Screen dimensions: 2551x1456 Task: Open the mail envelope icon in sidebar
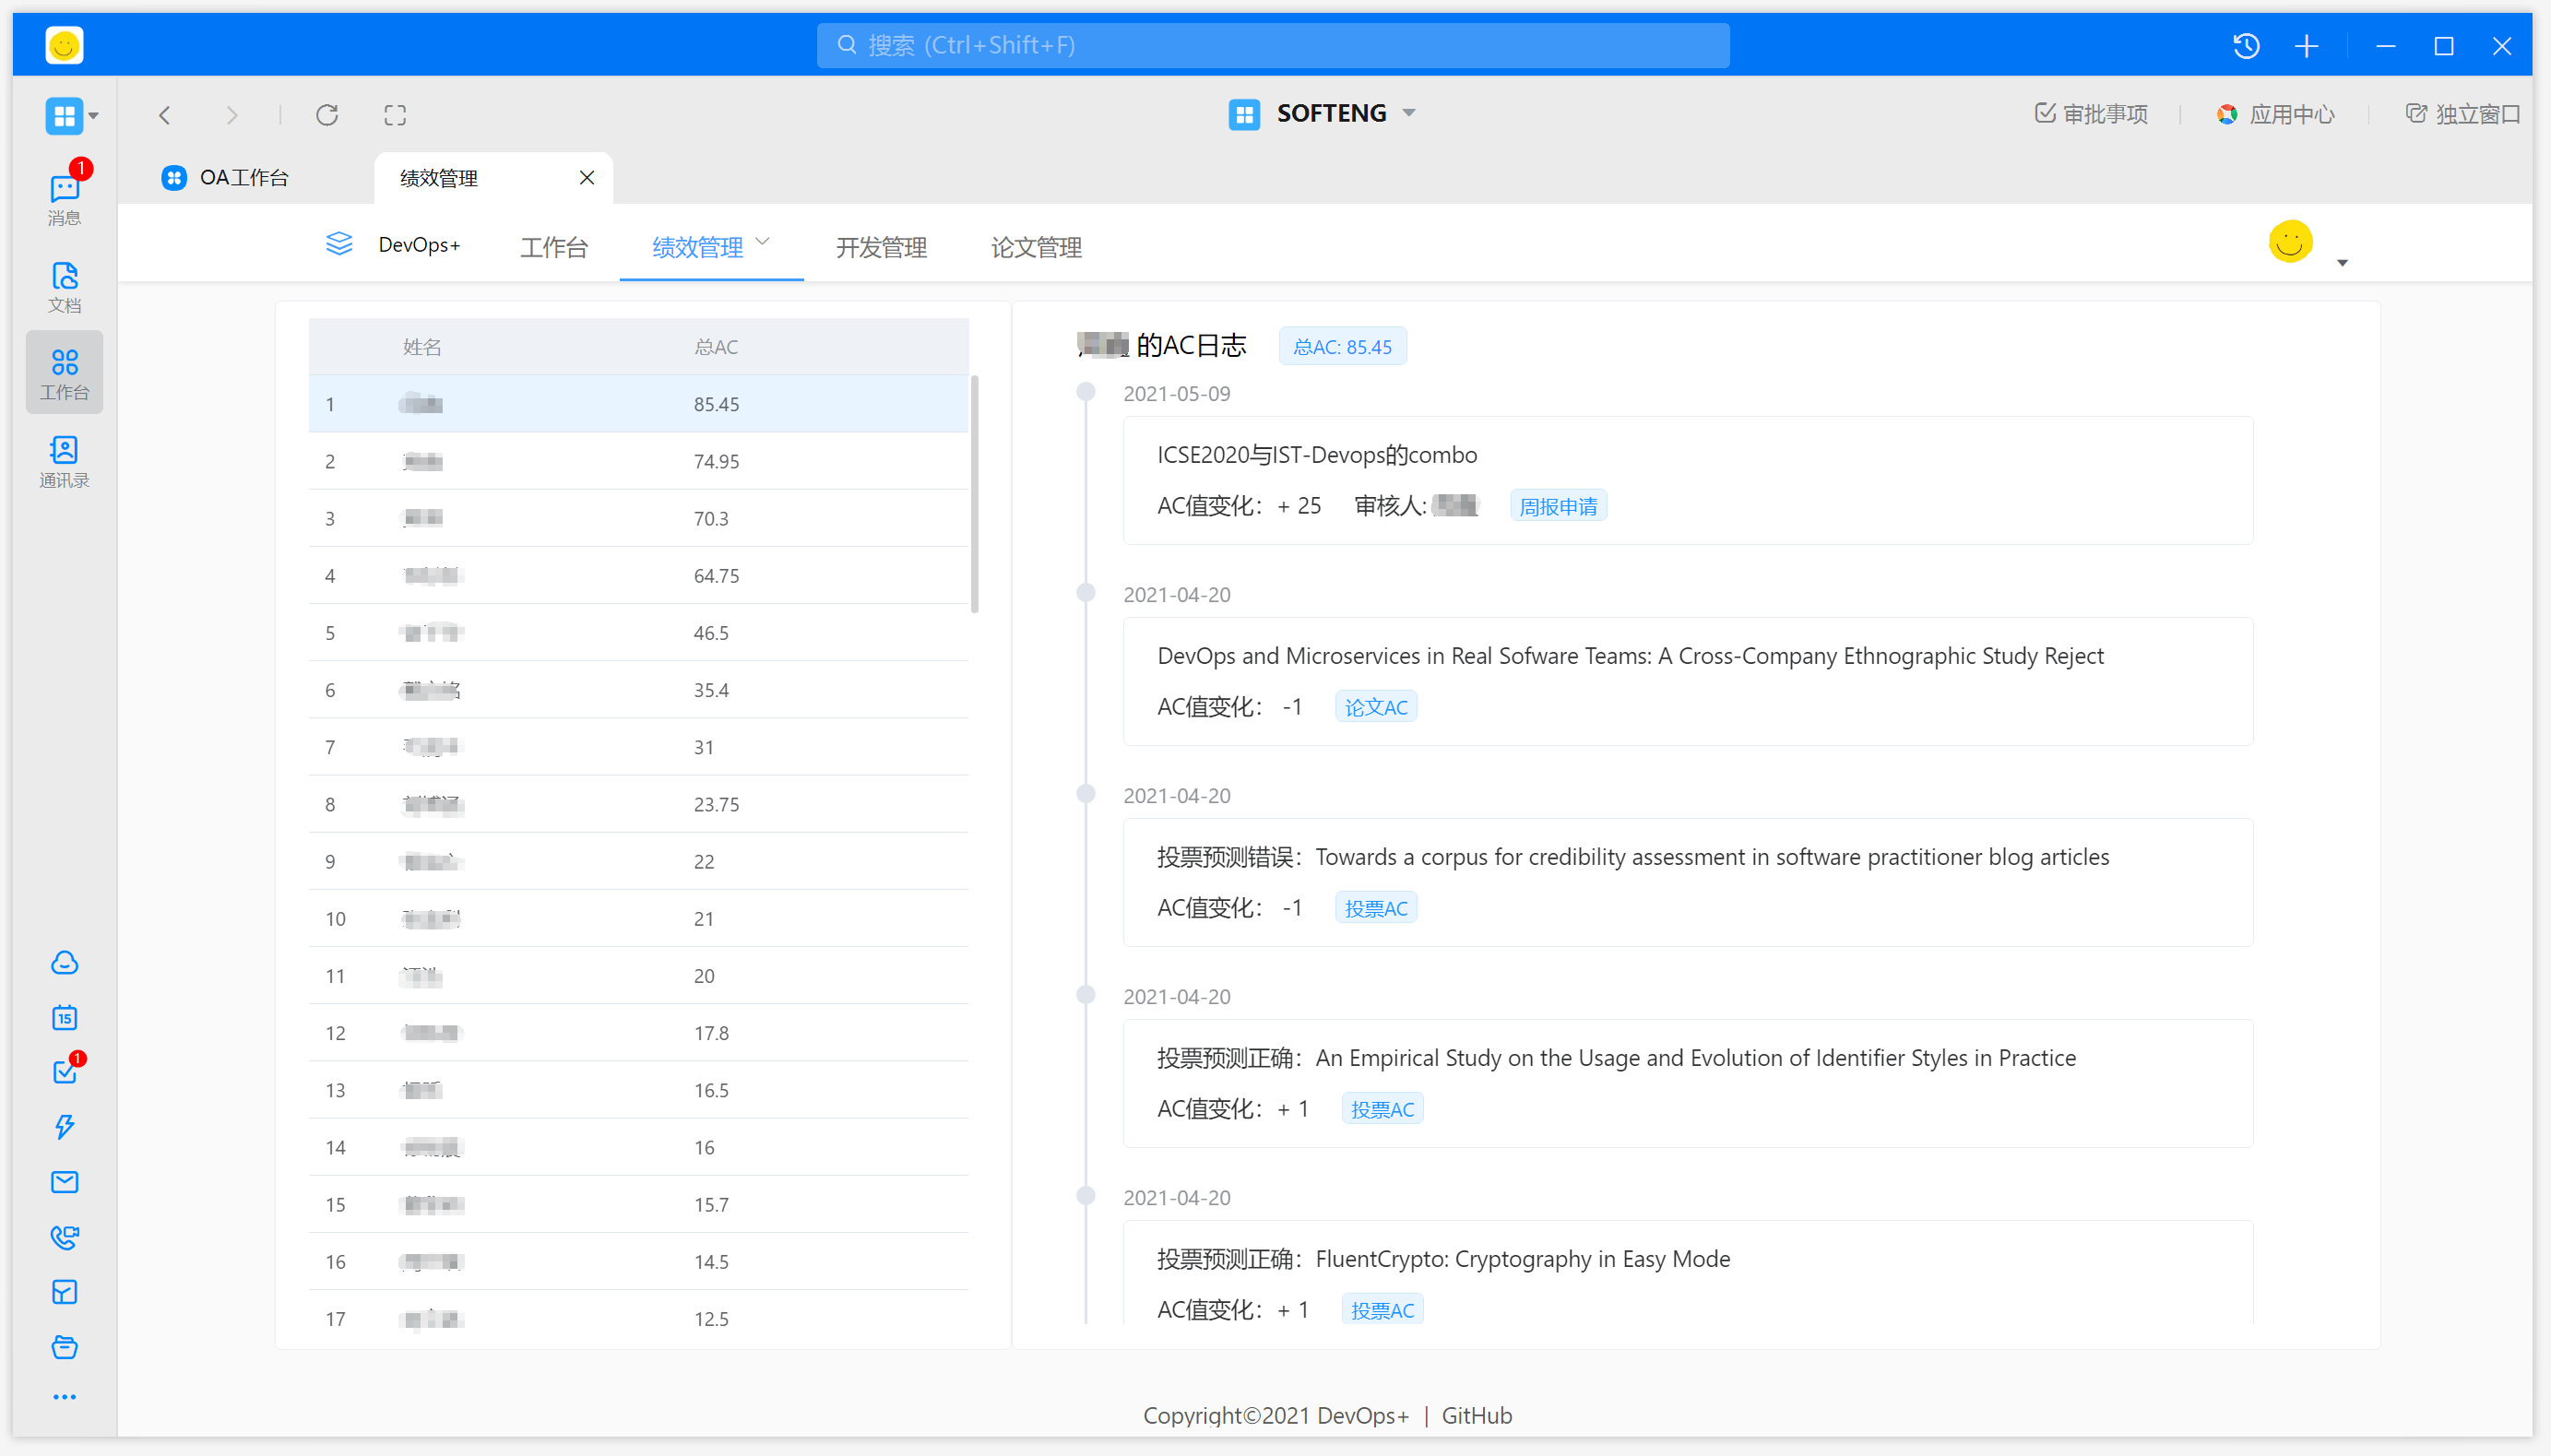tap(64, 1182)
